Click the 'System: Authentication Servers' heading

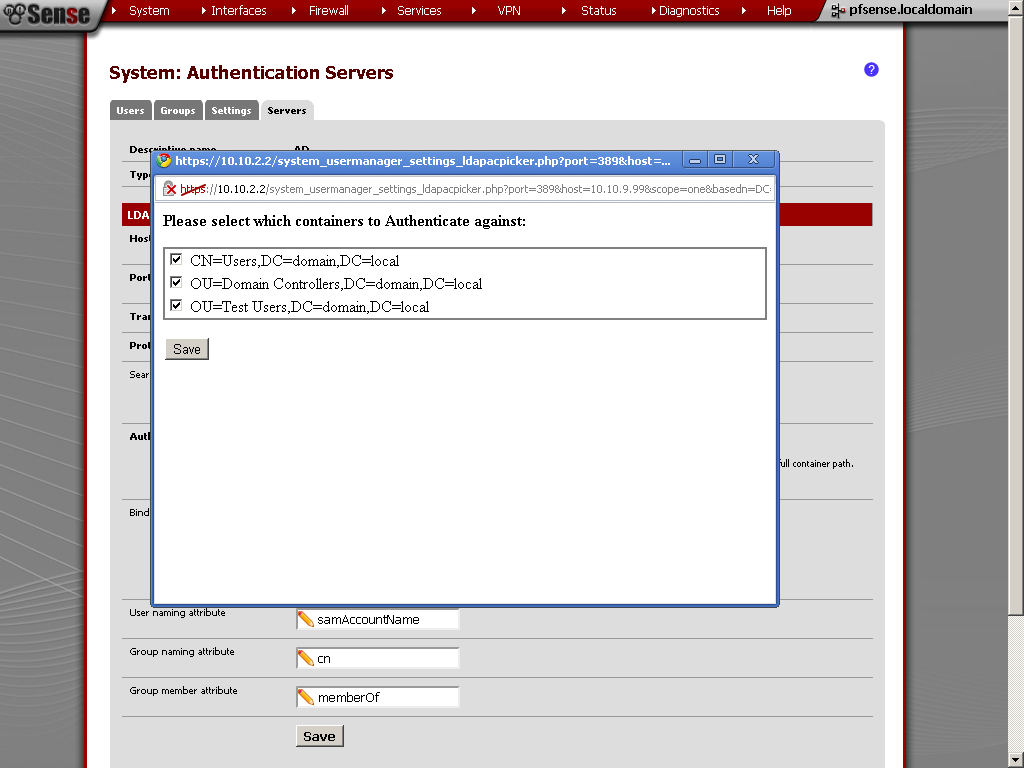[x=251, y=72]
